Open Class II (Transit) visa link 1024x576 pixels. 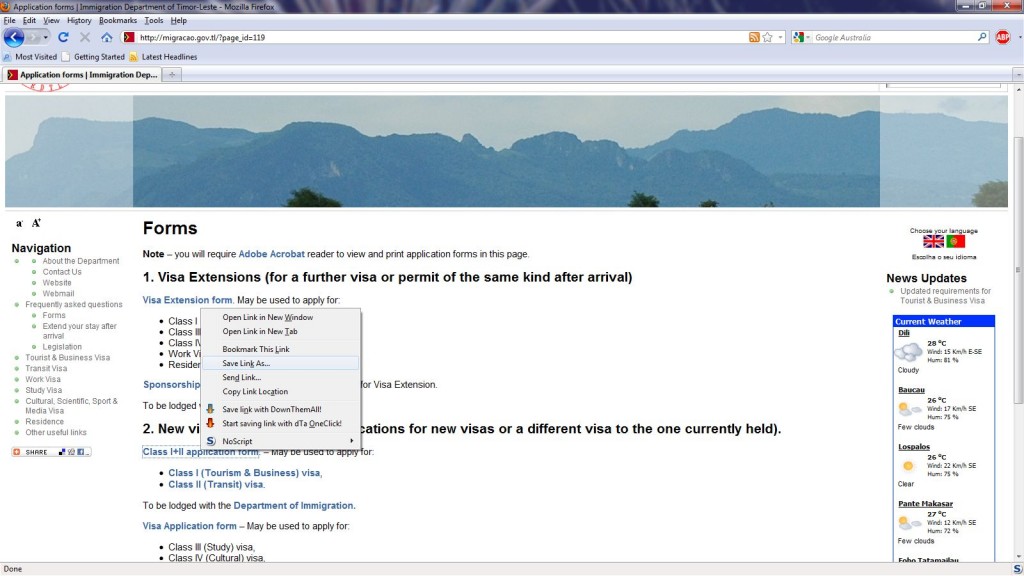[x=216, y=485]
